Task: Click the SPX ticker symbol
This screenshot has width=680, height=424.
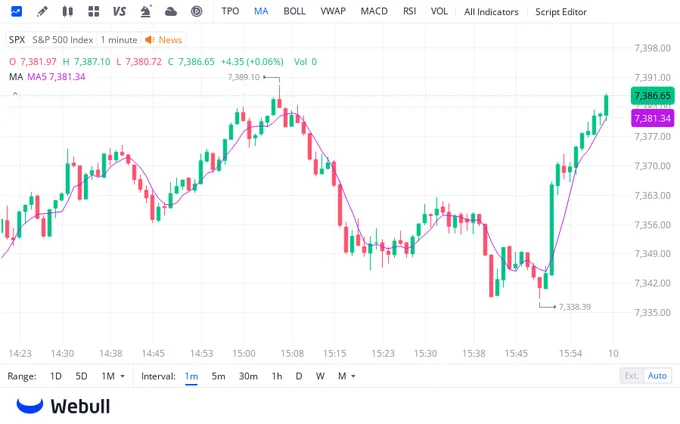Action: [x=17, y=40]
